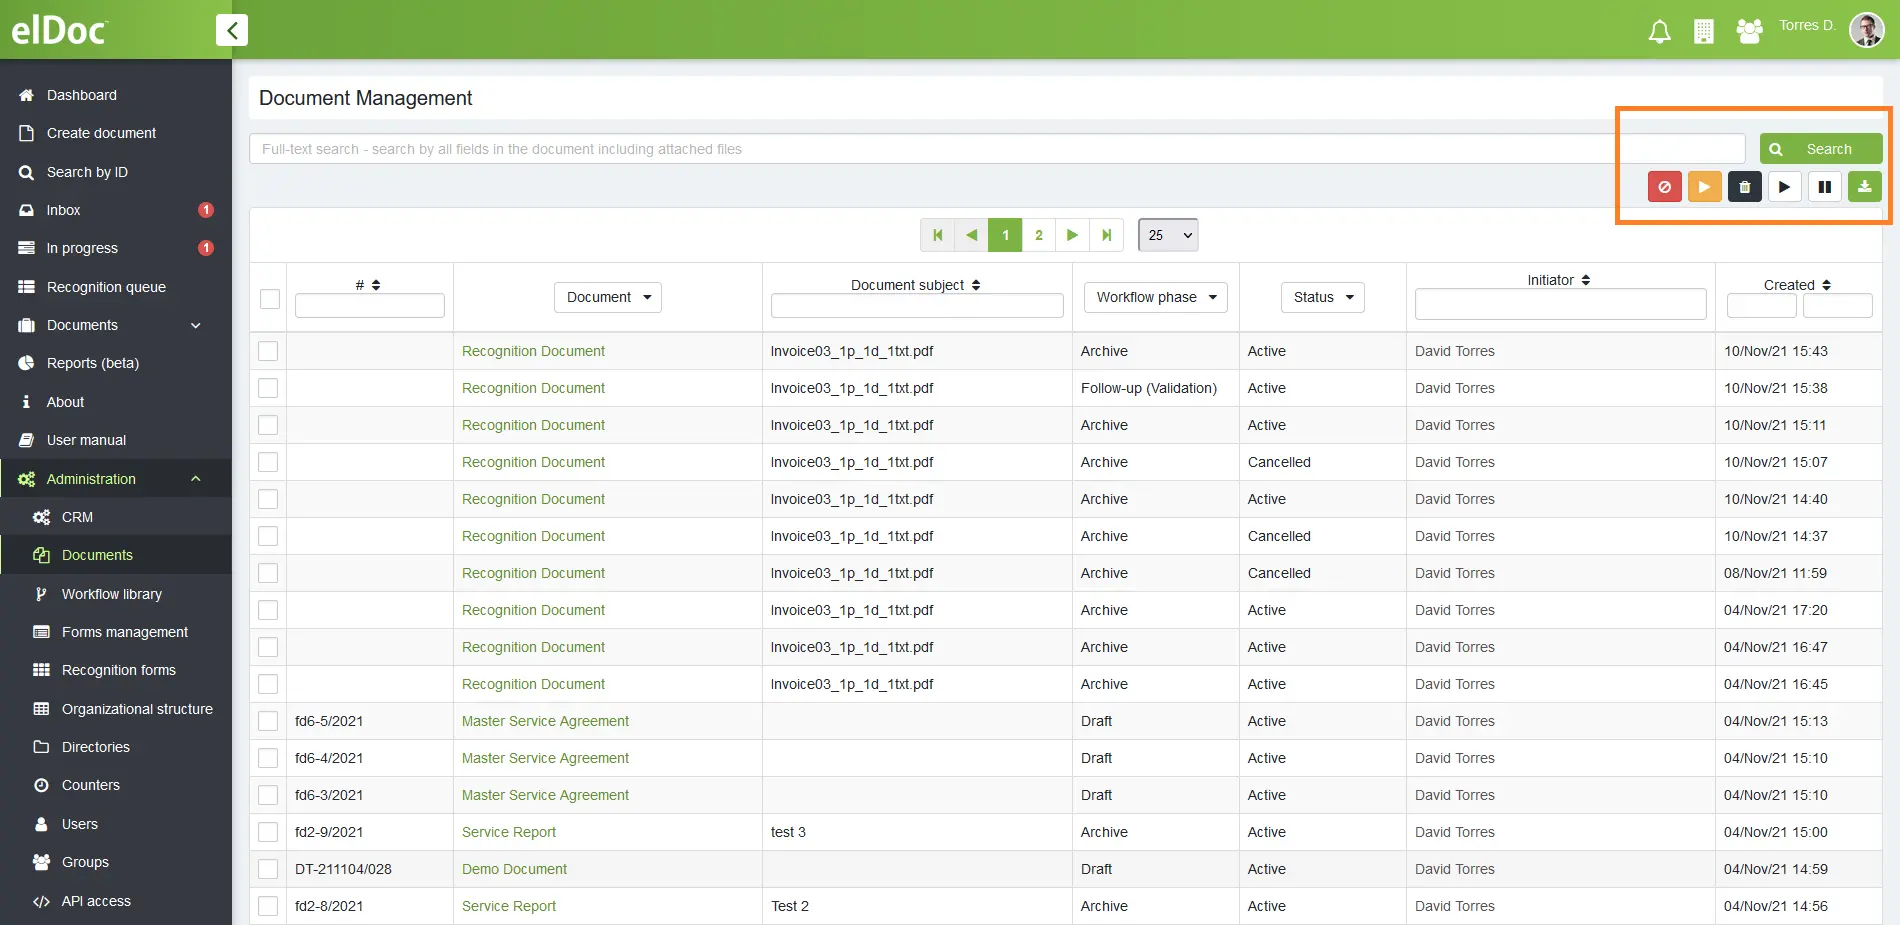Open the Workflow phase filter dropdown
1900x925 pixels.
click(1155, 297)
